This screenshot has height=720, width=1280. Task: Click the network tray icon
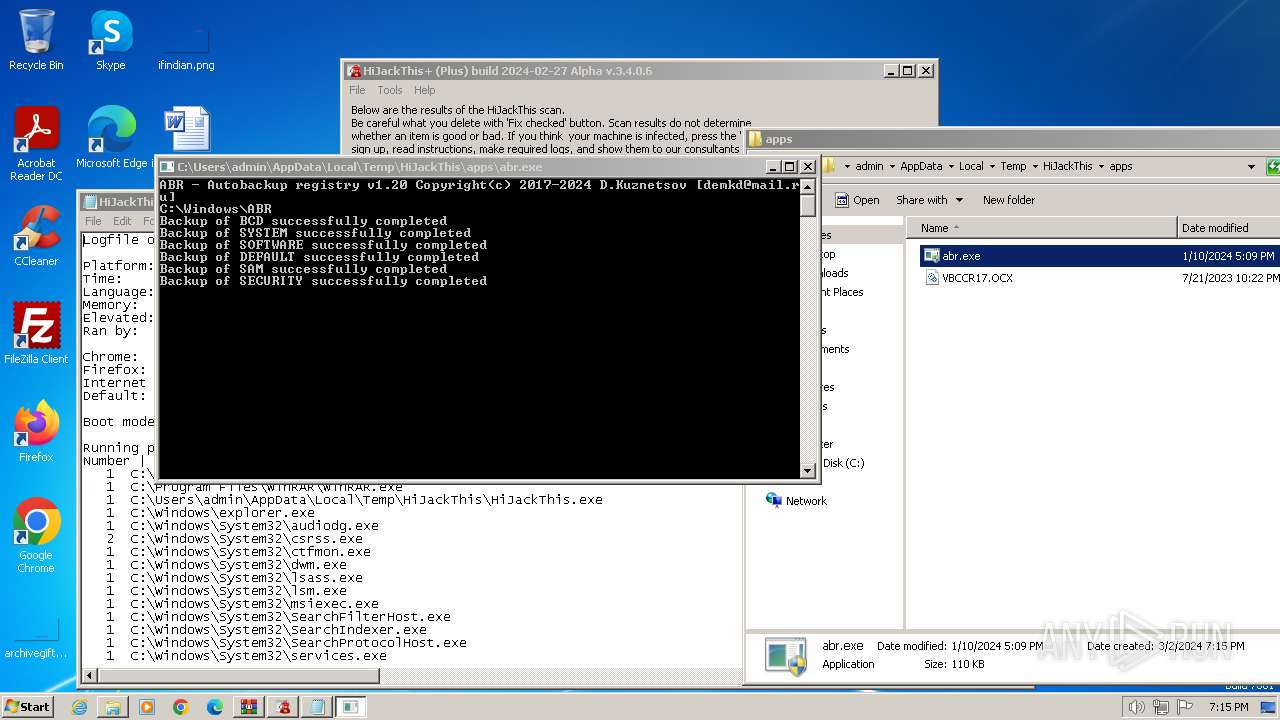[1160, 707]
